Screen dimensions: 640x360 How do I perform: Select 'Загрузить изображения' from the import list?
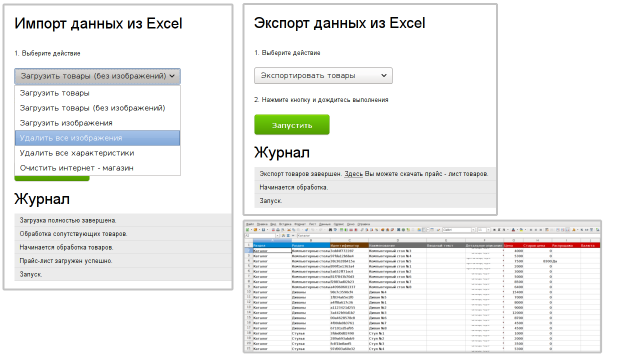(97, 123)
